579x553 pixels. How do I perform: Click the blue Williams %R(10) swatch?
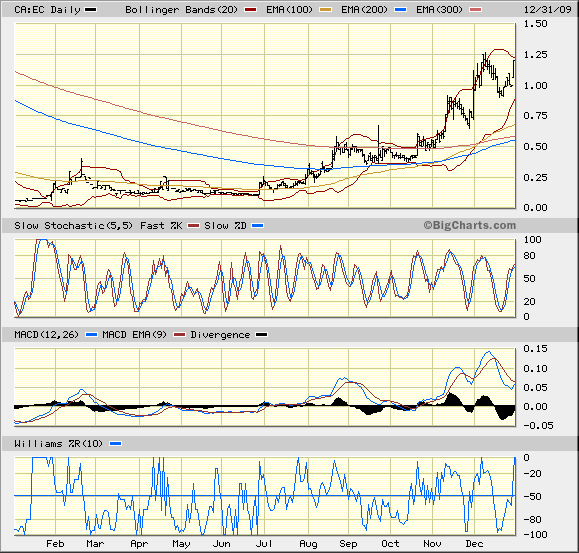pos(116,444)
